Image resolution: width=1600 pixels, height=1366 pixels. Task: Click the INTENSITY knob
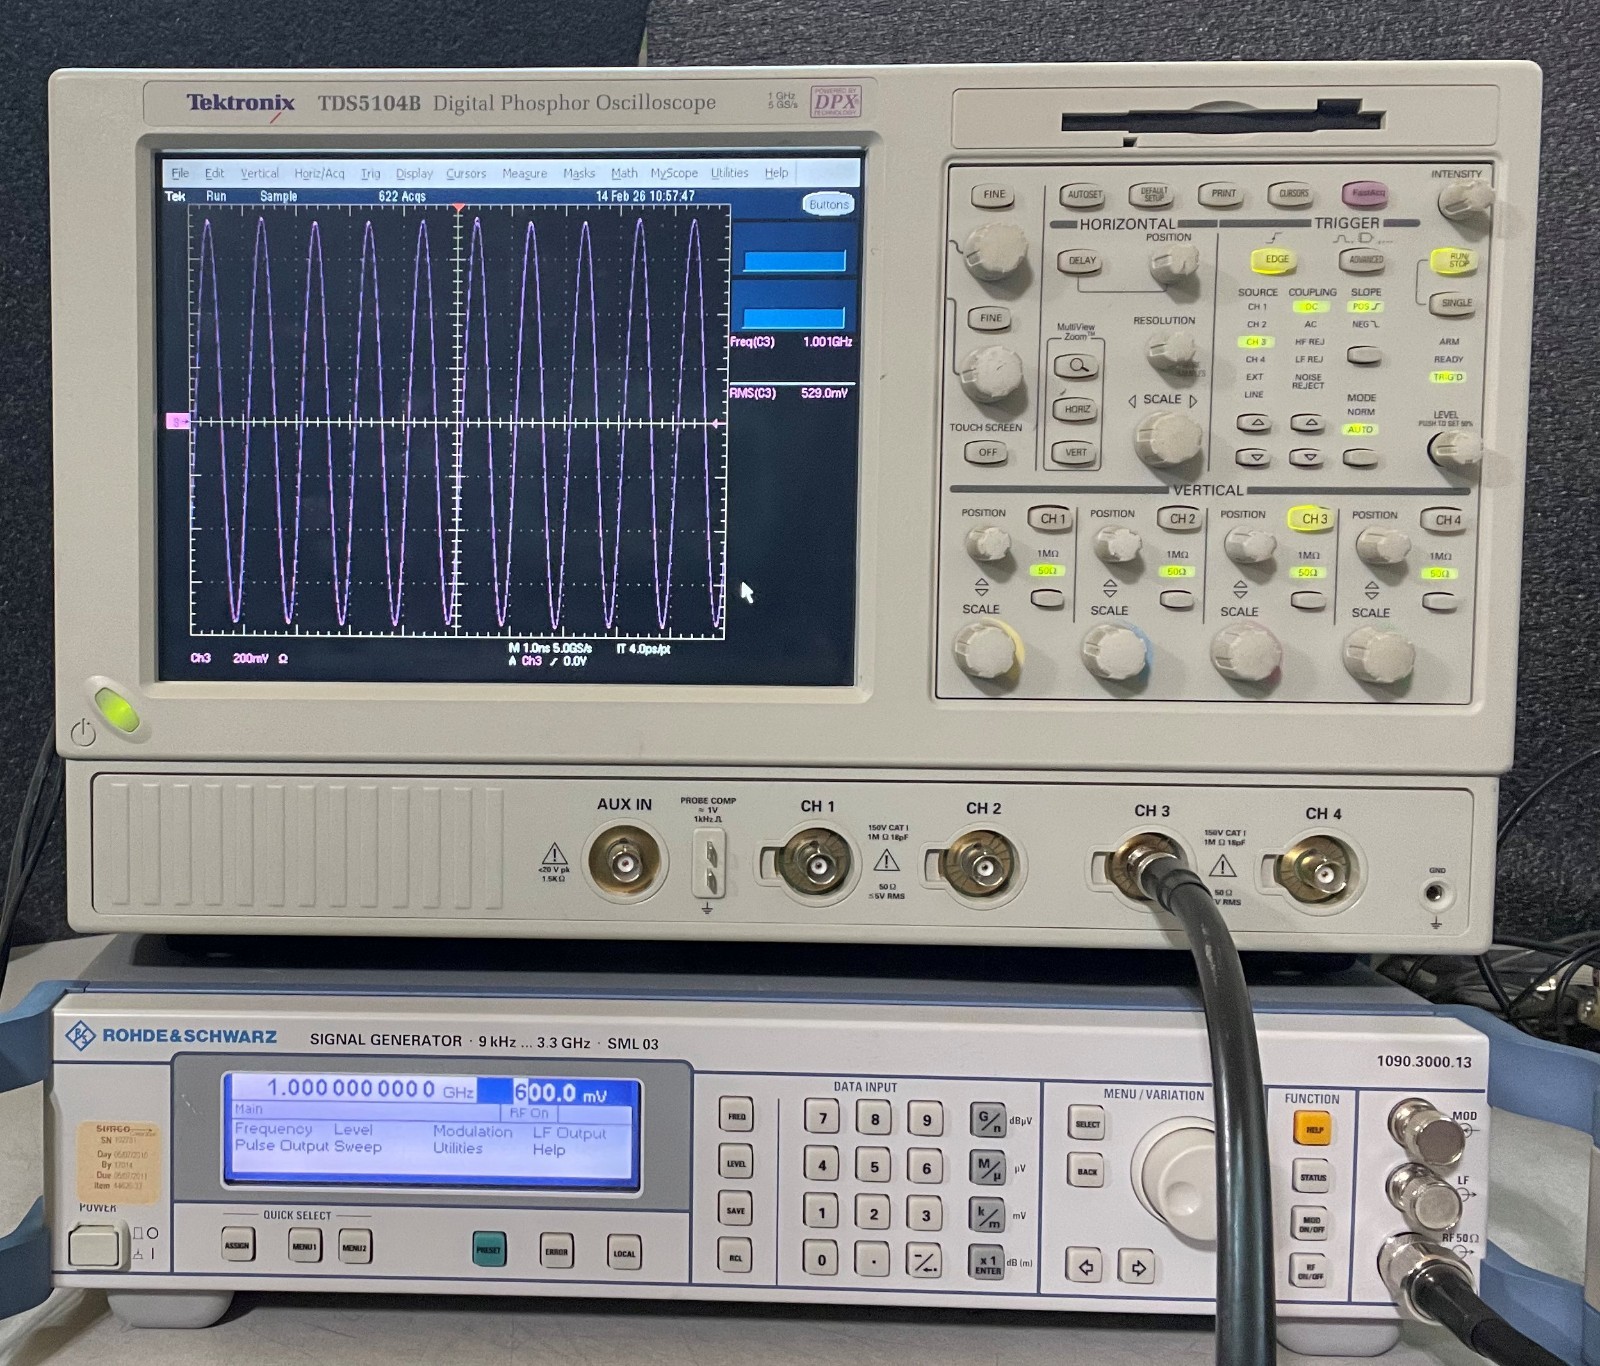tap(1462, 200)
